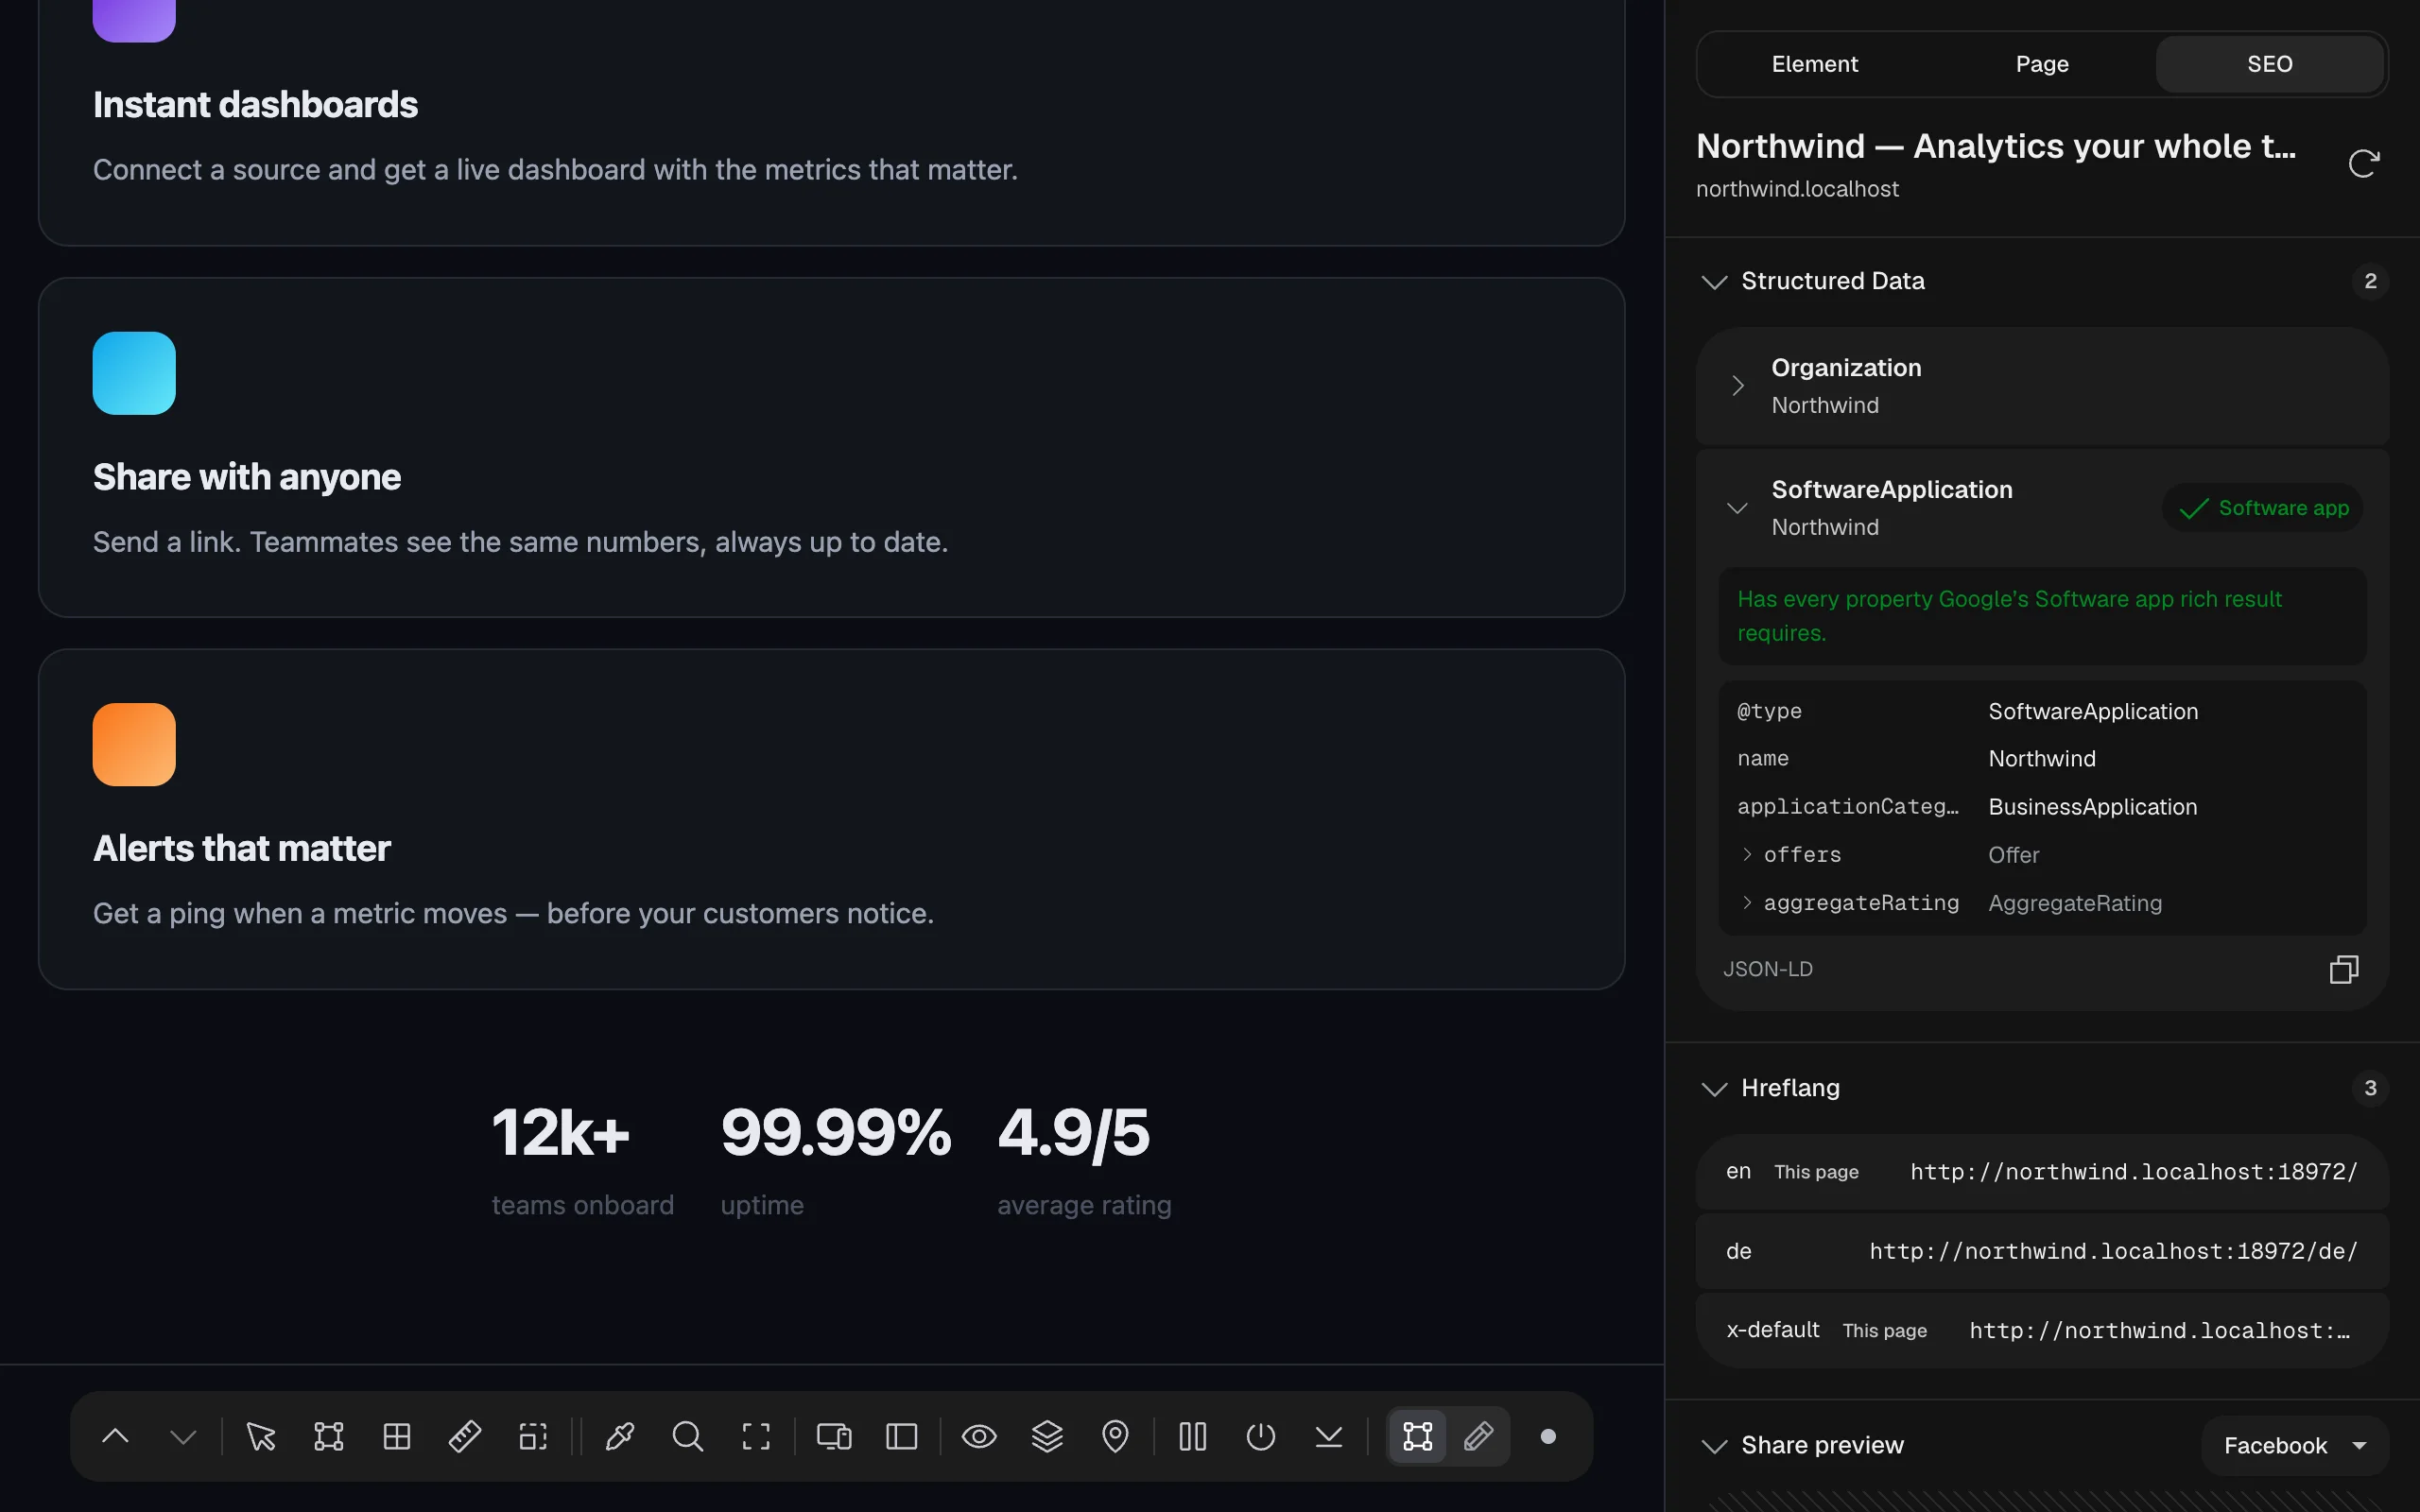Collapse the SoftwareApplication entry
2420x1512 pixels.
1737,508
